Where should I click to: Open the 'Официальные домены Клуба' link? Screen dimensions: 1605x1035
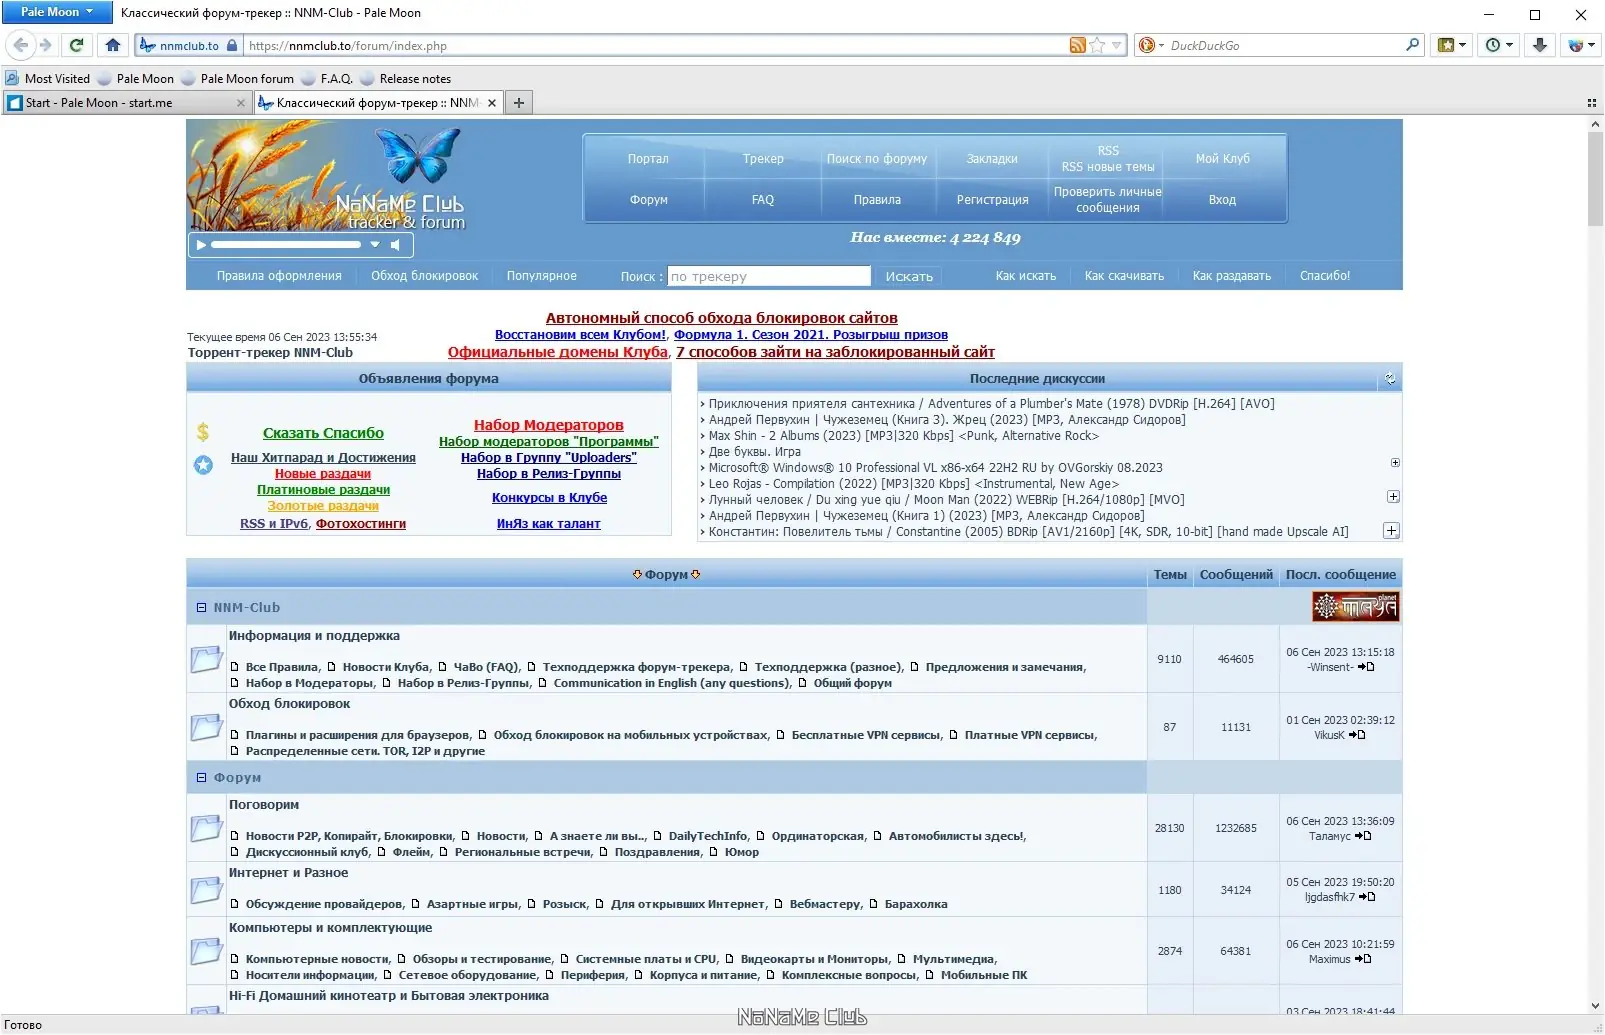pos(558,352)
